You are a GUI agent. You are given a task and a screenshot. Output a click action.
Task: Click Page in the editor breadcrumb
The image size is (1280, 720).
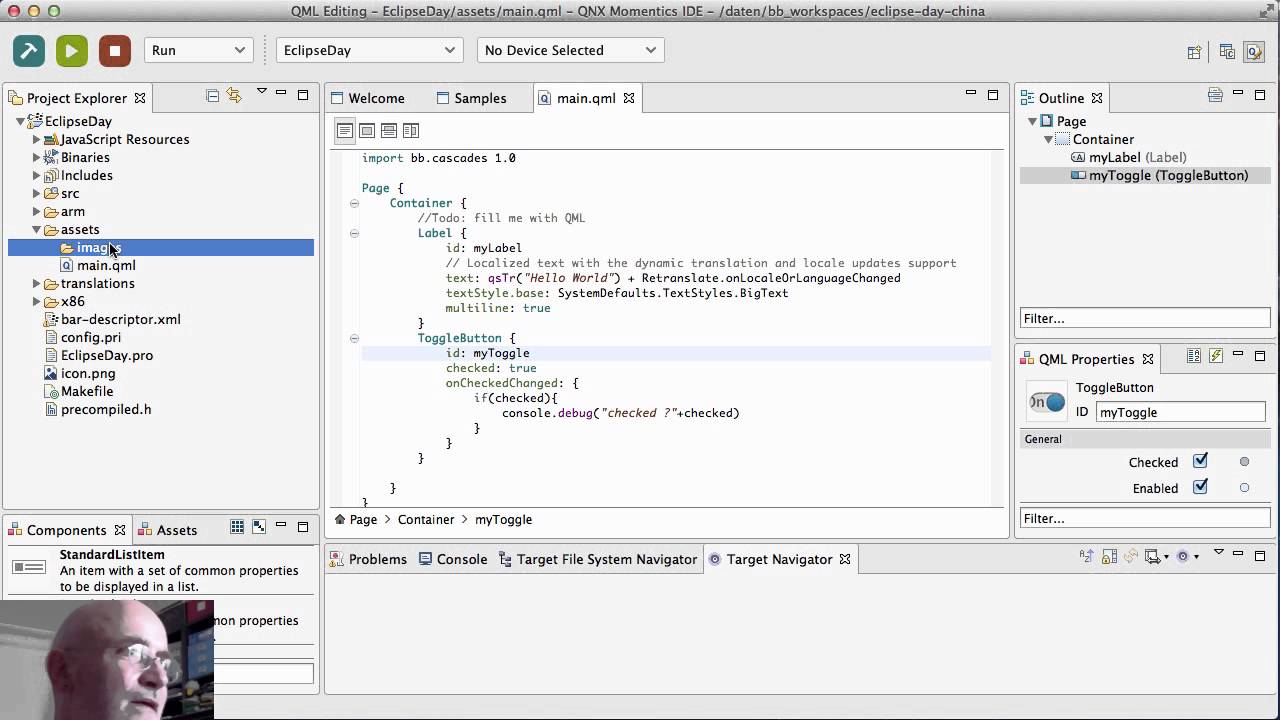click(x=363, y=519)
